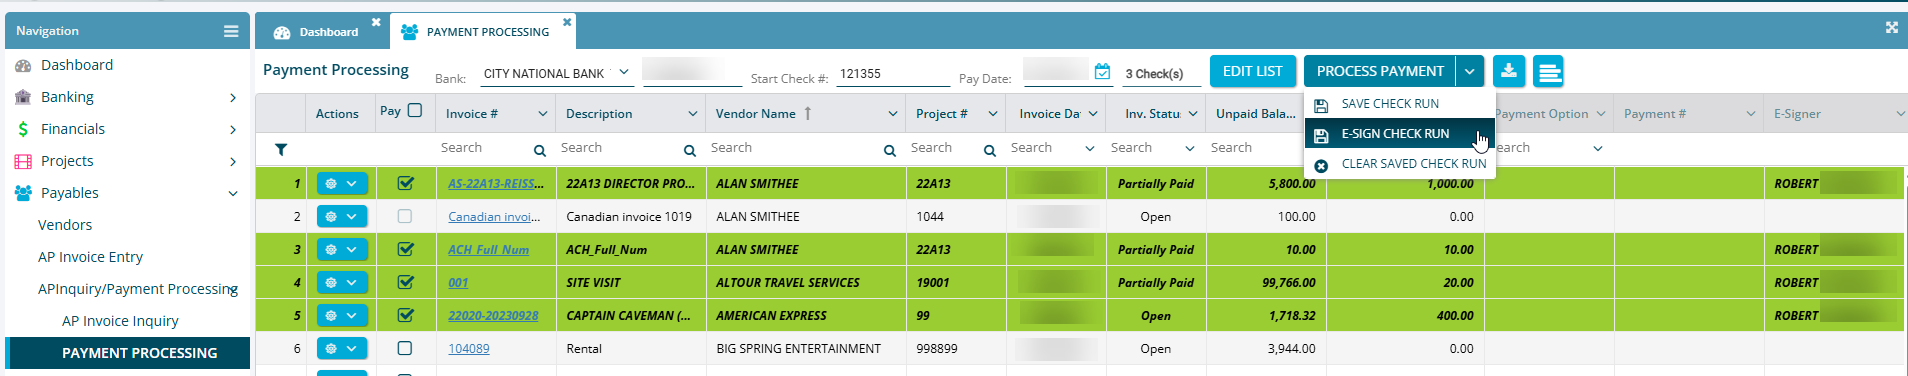Choose E-SIGN CHECK RUN from menu
Viewport: 1908px width, 376px height.
tap(1399, 134)
